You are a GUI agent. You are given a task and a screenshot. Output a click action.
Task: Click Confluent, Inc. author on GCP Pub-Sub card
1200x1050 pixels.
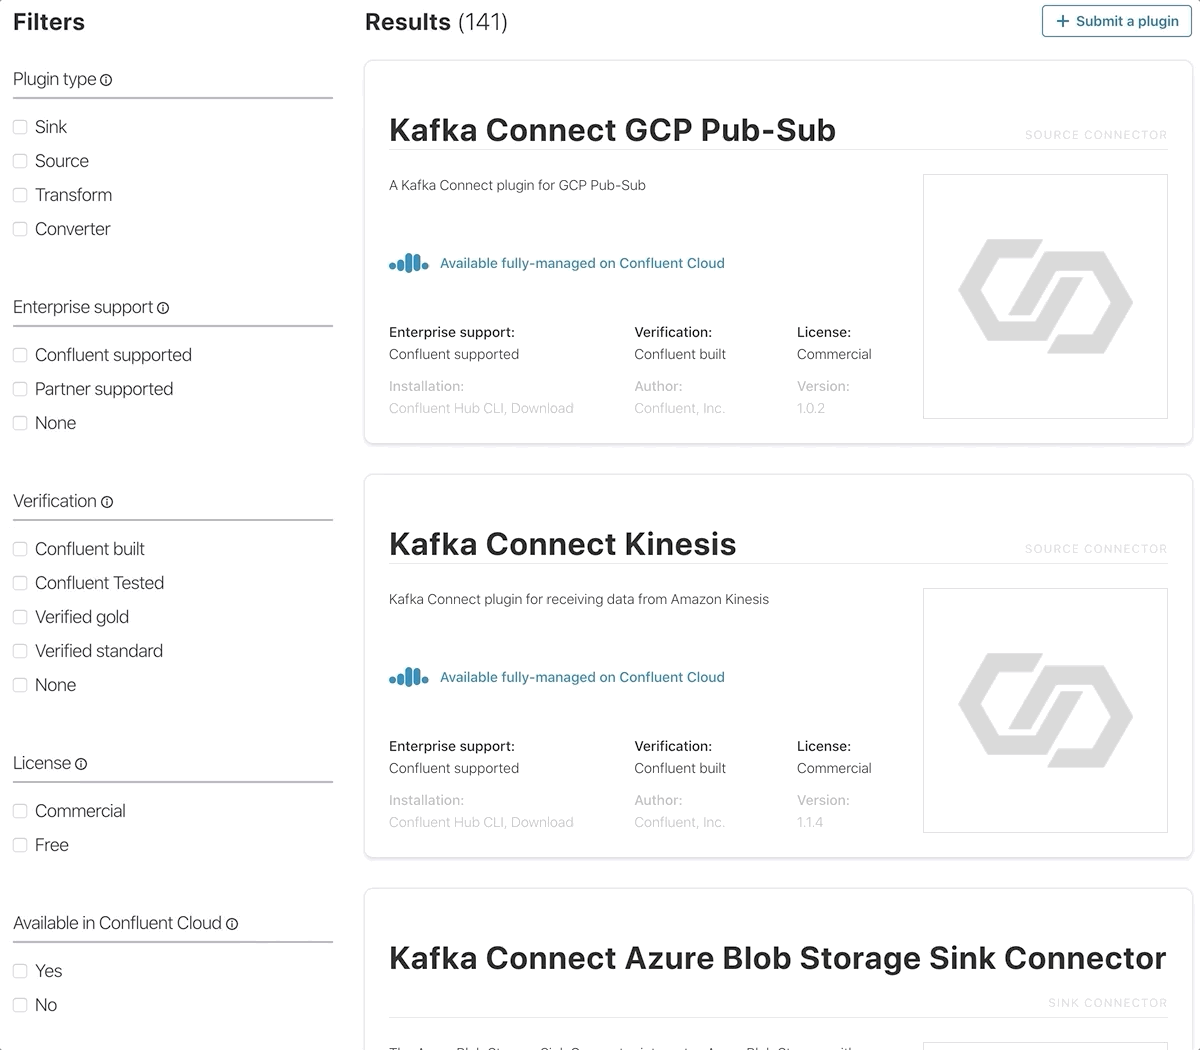(x=680, y=408)
